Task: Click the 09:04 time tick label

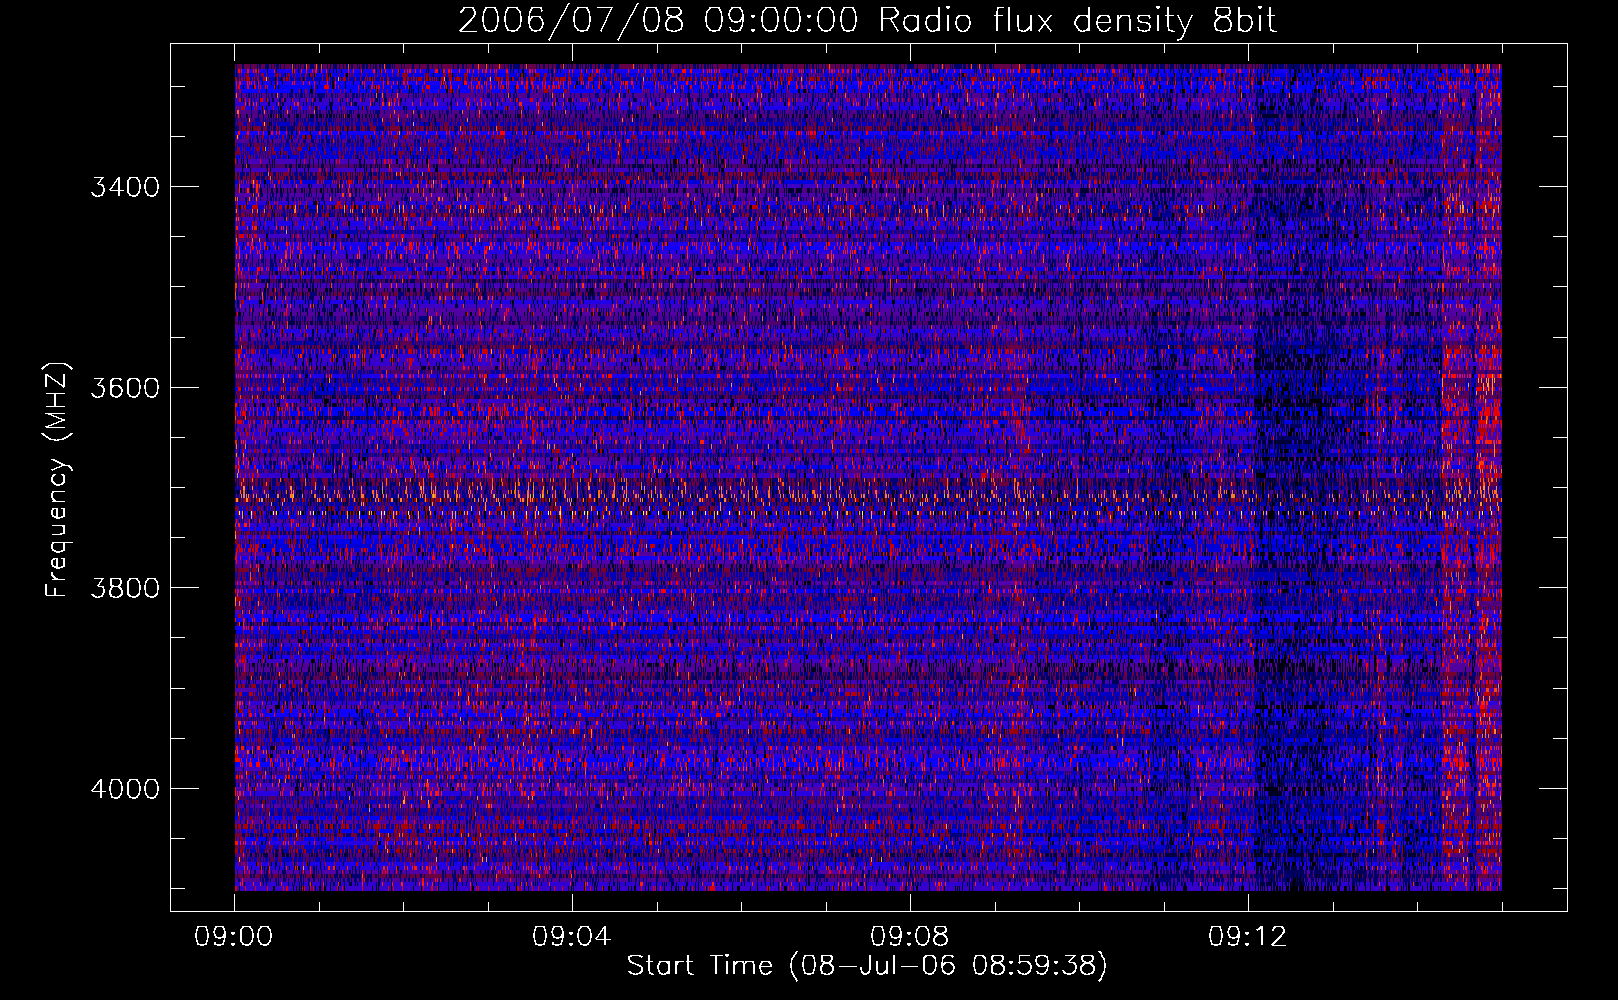Action: [x=572, y=937]
